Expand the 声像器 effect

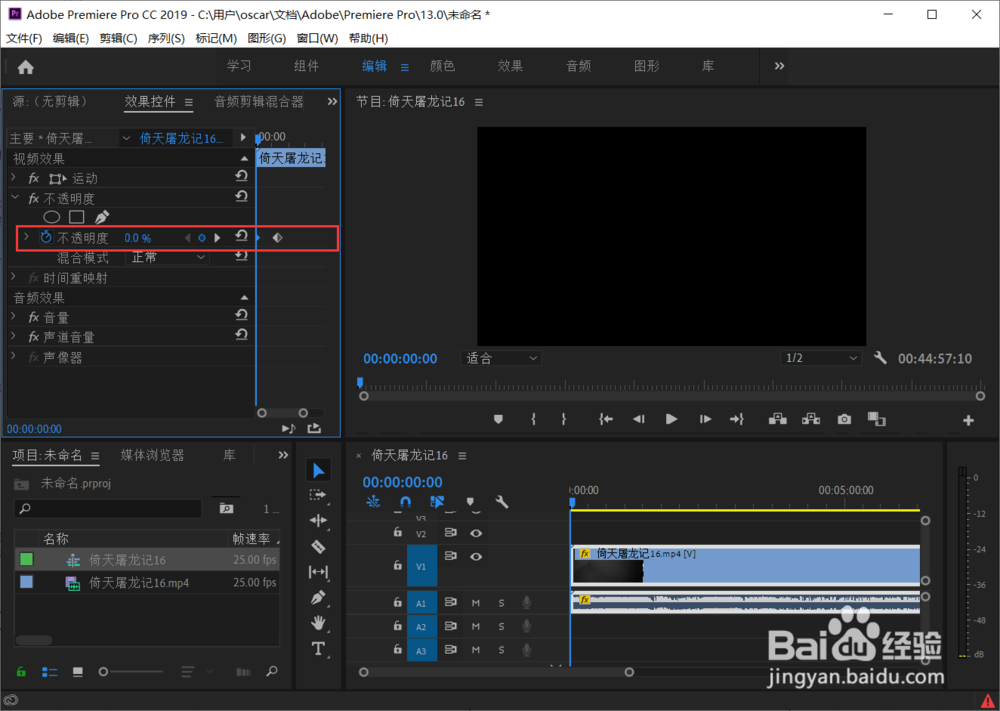13,356
